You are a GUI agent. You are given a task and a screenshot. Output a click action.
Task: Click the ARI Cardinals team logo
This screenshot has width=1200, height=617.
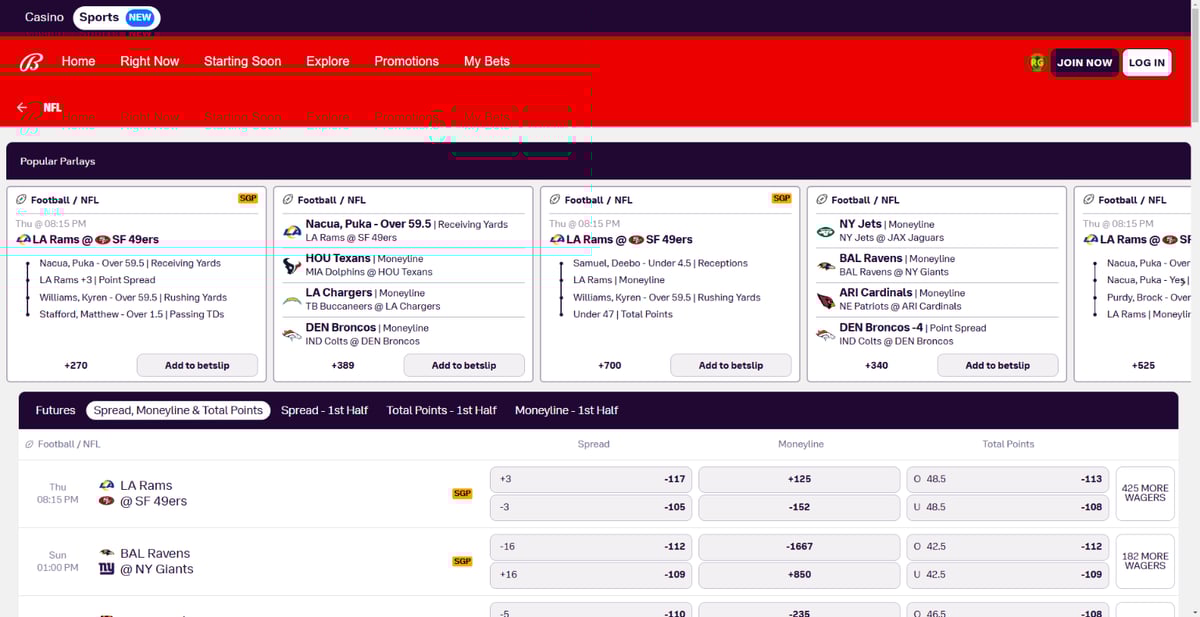click(x=826, y=300)
